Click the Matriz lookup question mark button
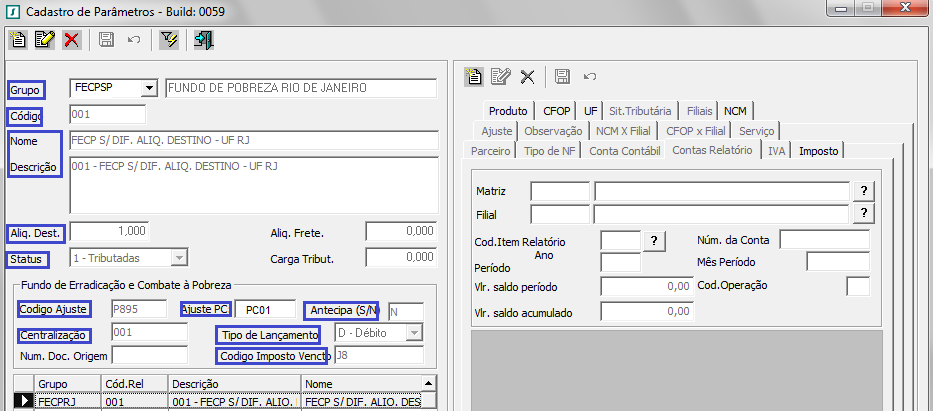 (x=864, y=191)
